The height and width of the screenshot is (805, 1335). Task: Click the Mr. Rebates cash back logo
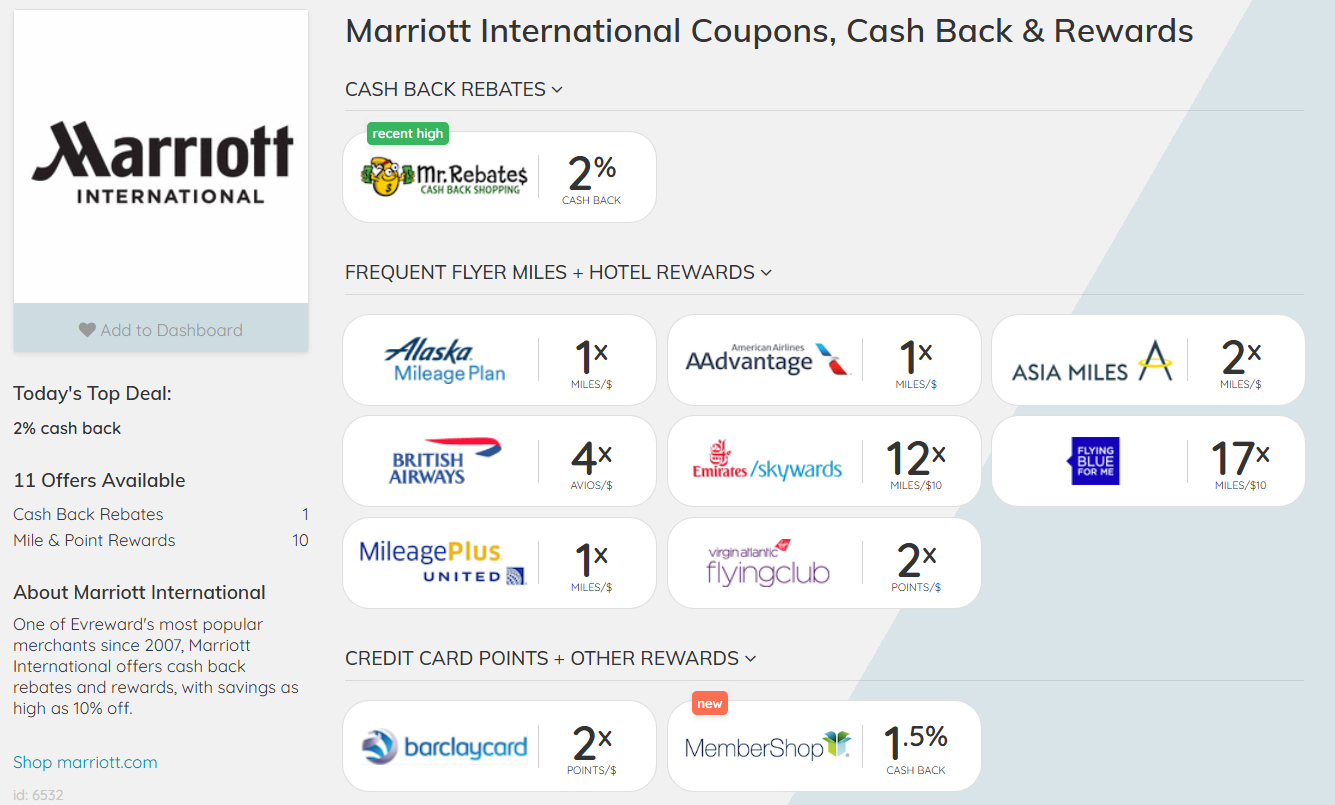[442, 177]
